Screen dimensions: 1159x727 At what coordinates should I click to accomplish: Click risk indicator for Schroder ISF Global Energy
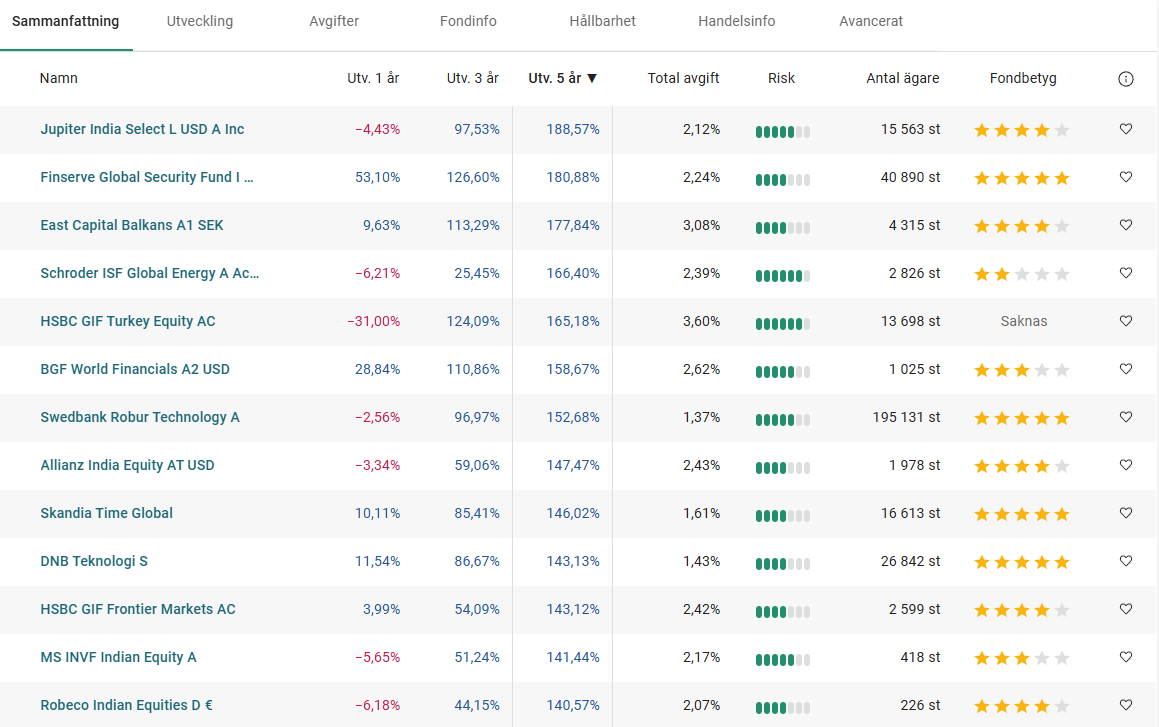(x=783, y=276)
